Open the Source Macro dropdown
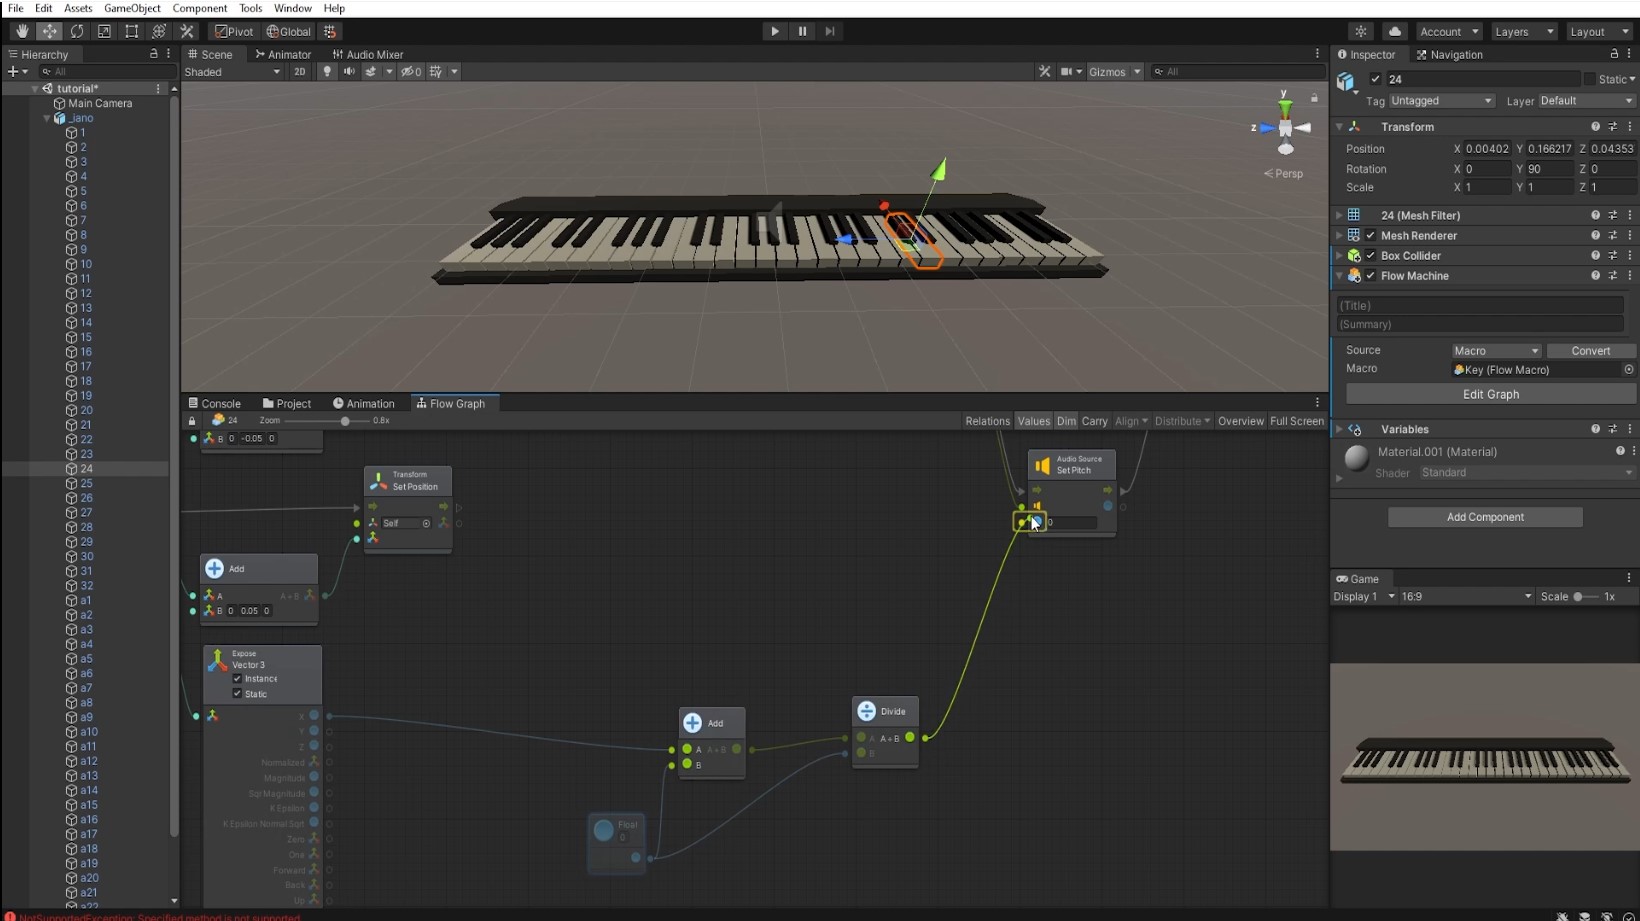This screenshot has width=1640, height=921. (1496, 351)
